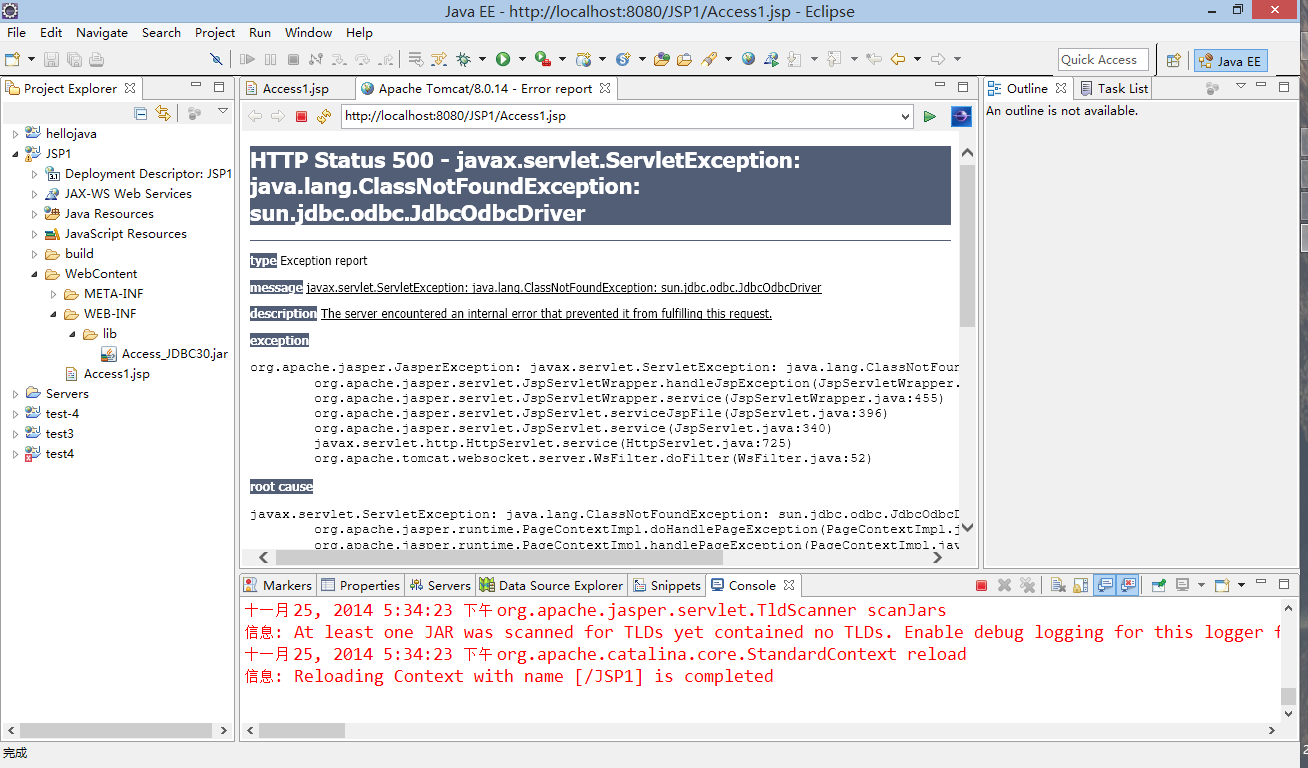
Task: Toggle the Java EE perspective button
Action: [1230, 61]
